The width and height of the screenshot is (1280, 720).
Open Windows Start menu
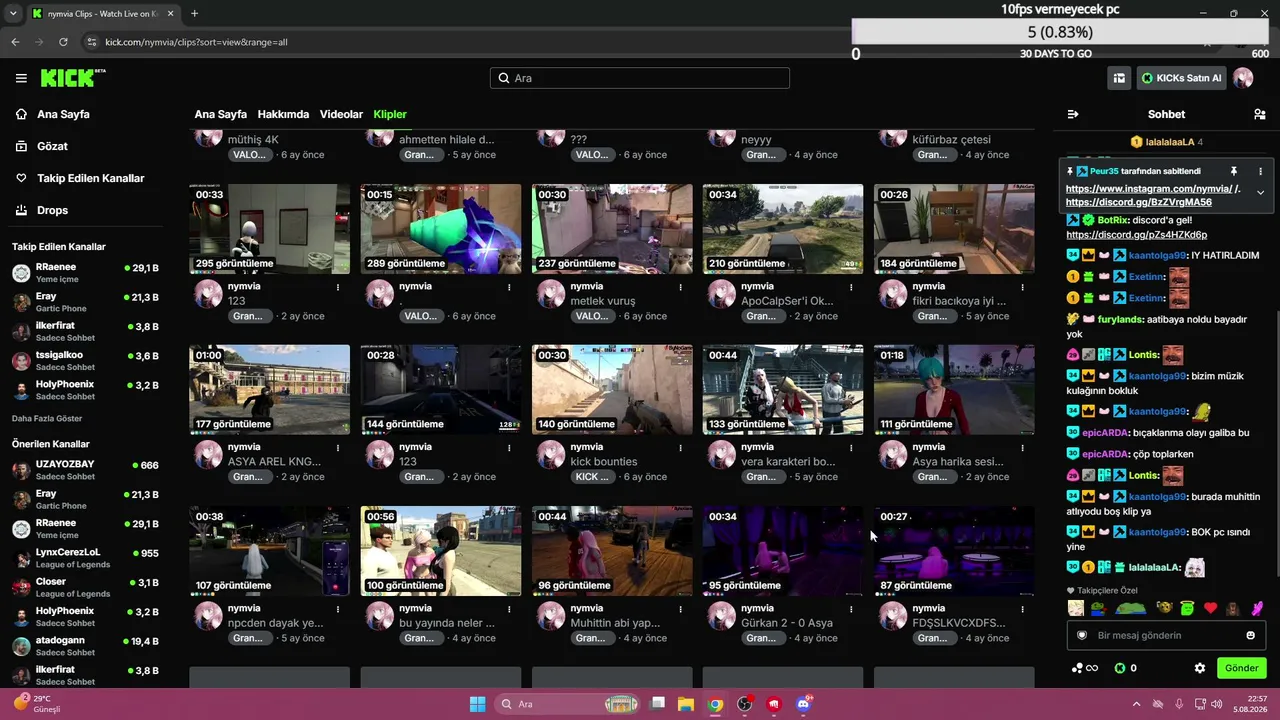point(477,704)
